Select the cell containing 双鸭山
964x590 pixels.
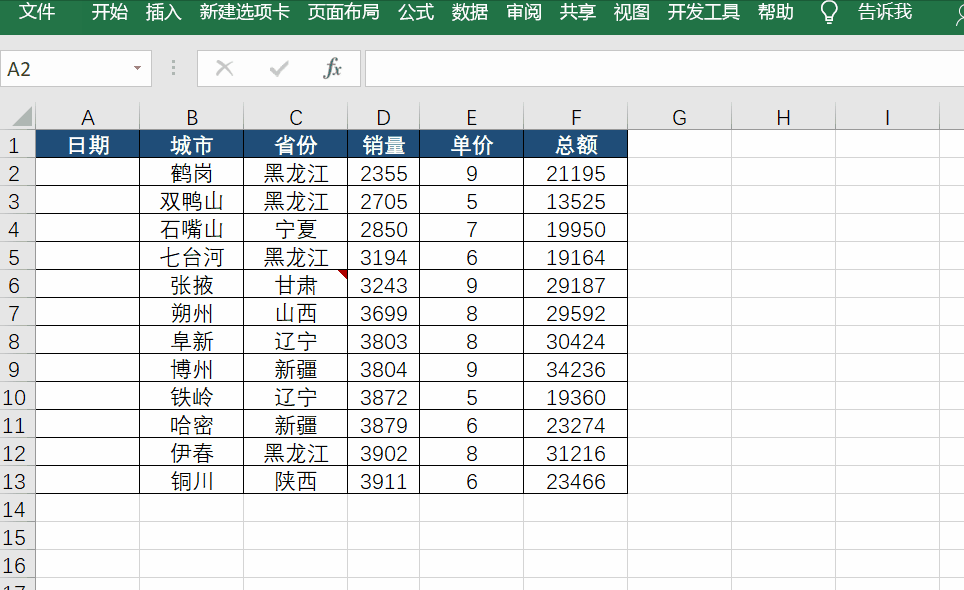coord(192,202)
